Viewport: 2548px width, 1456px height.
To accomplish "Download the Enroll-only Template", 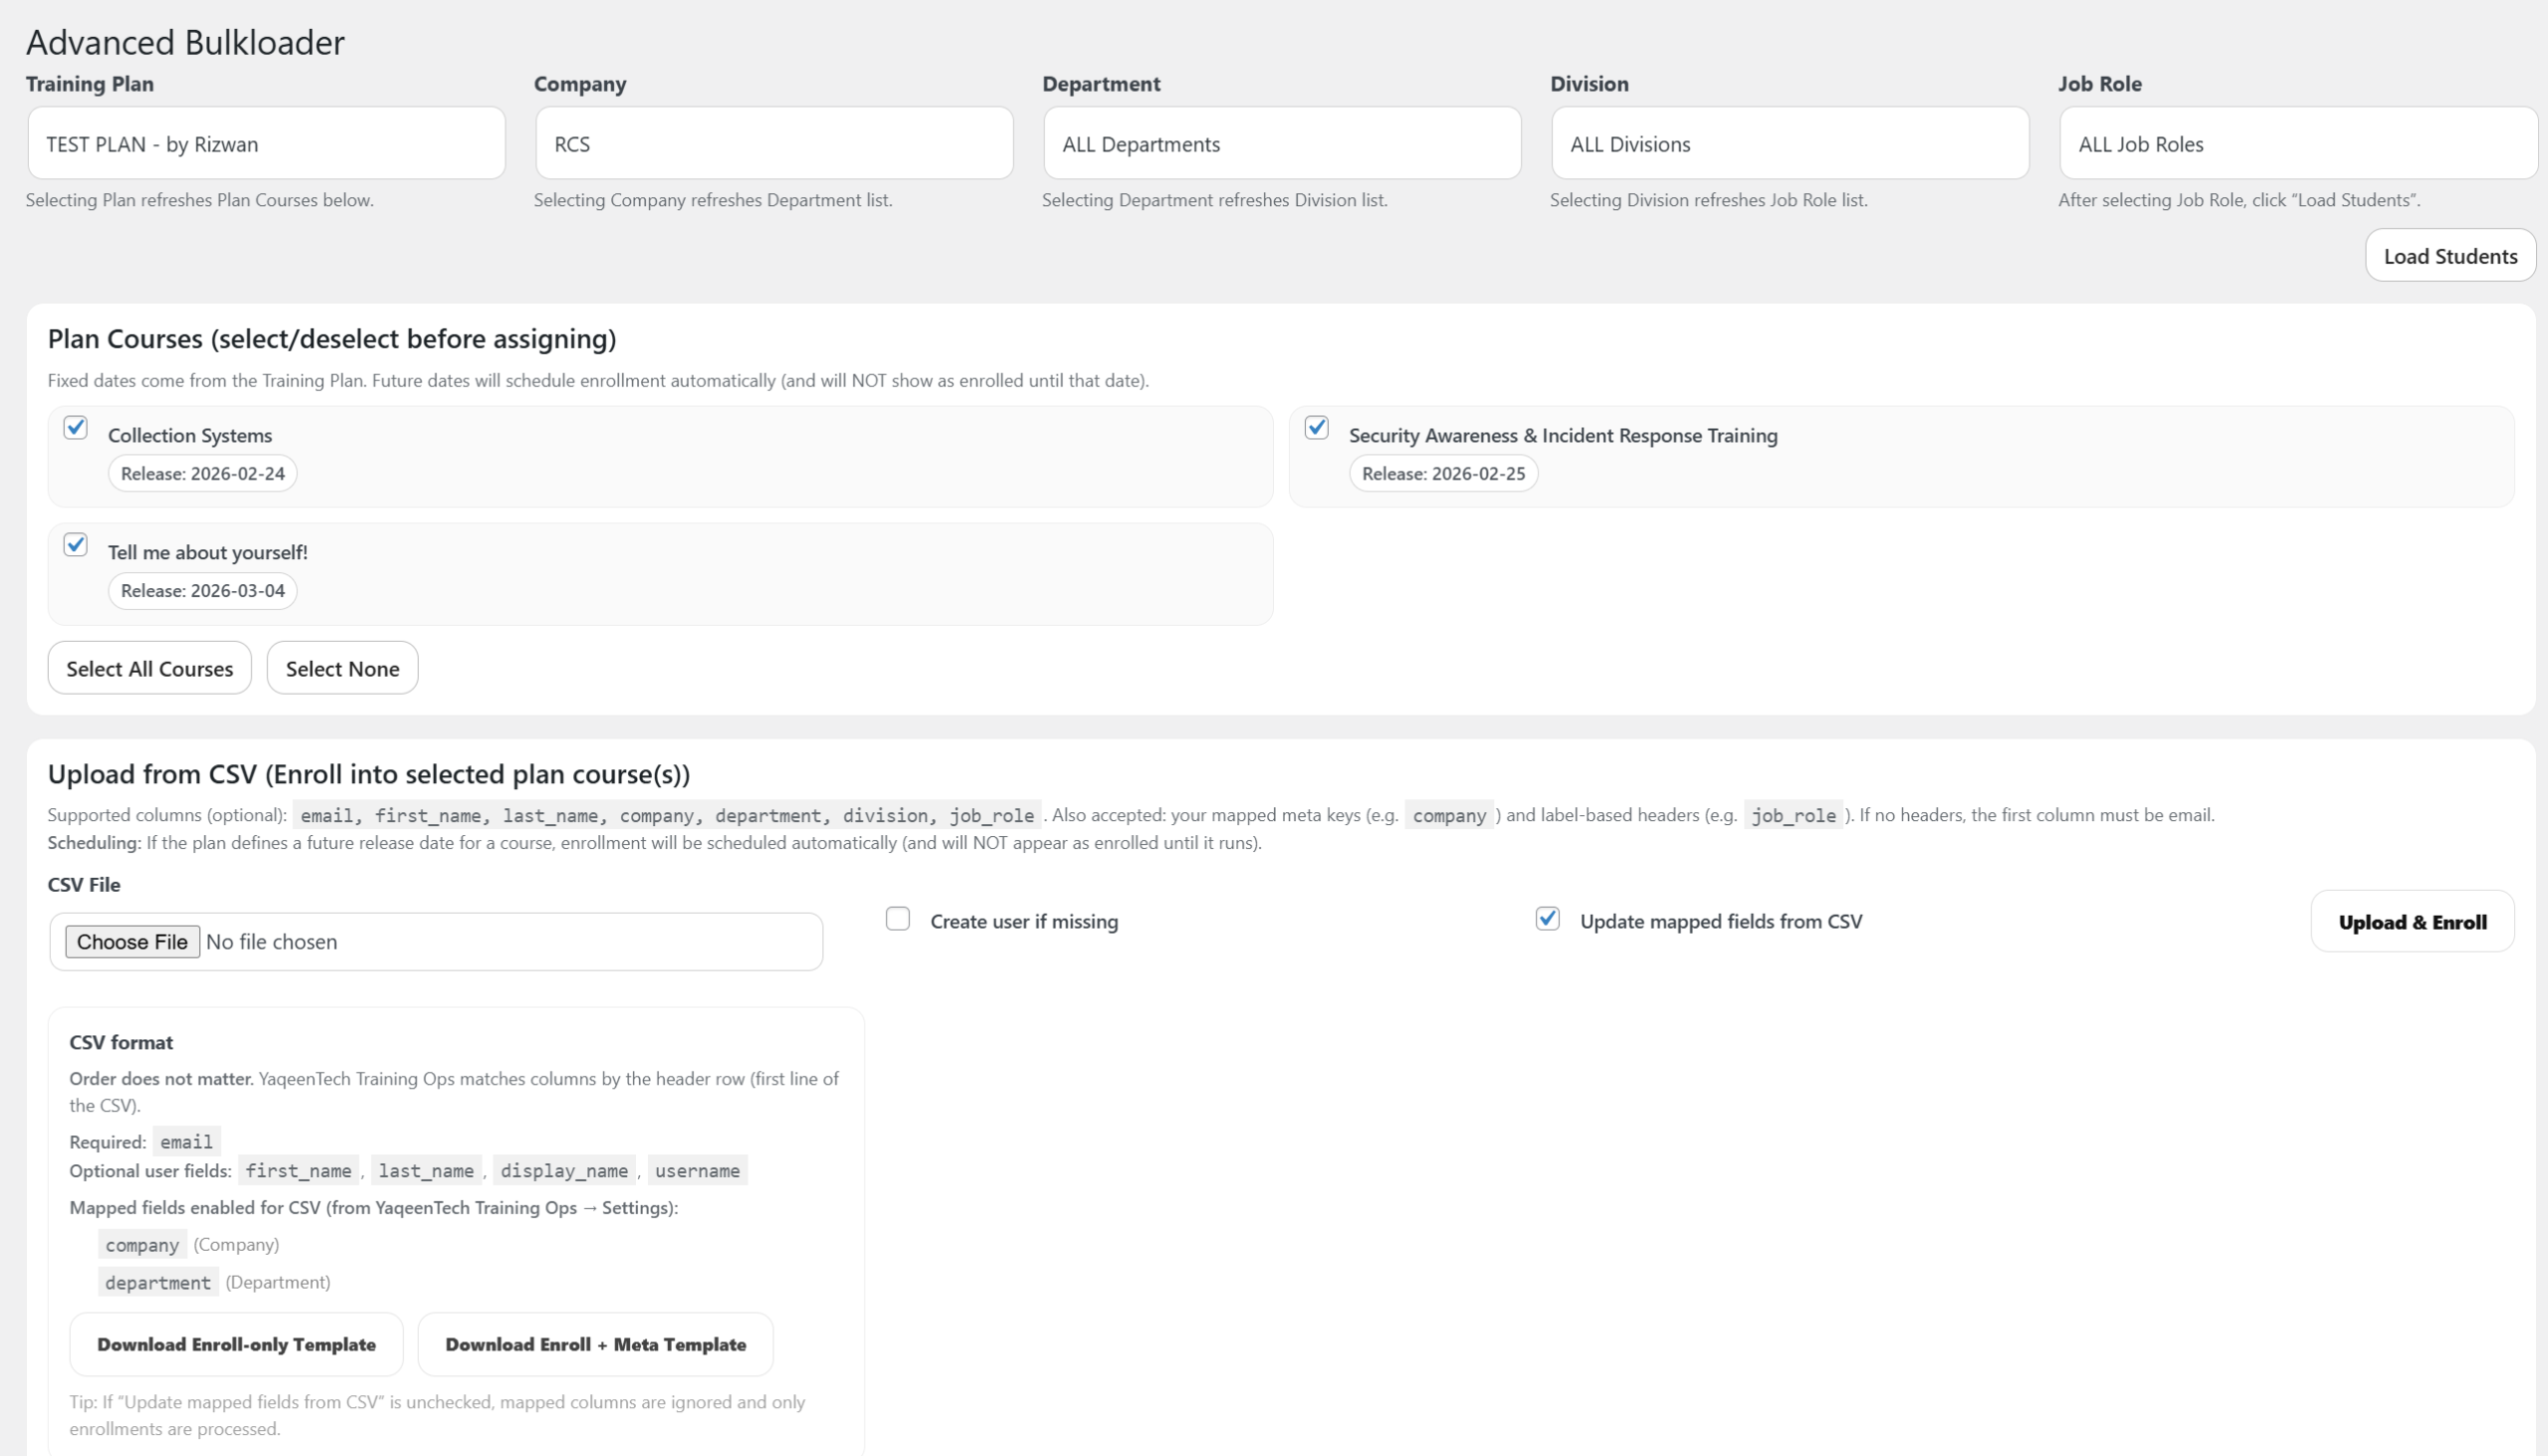I will [x=236, y=1345].
